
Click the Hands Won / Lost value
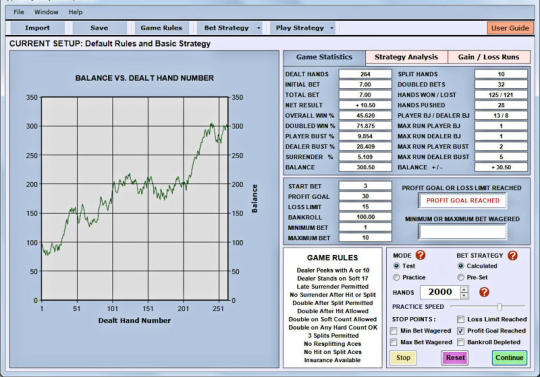pyautogui.click(x=501, y=95)
